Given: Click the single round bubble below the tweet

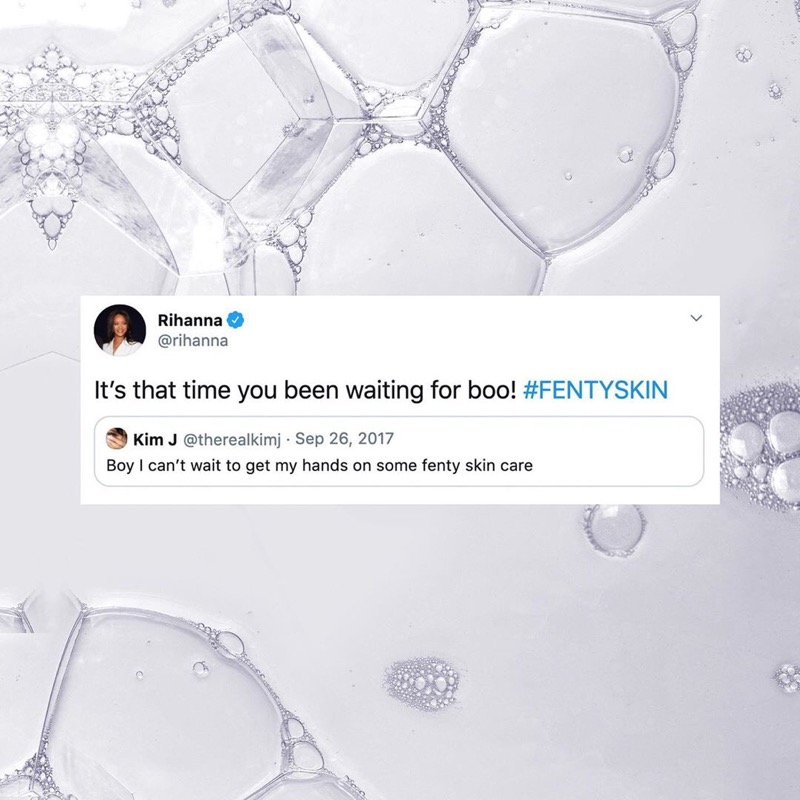Looking at the screenshot, I should [x=614, y=530].
